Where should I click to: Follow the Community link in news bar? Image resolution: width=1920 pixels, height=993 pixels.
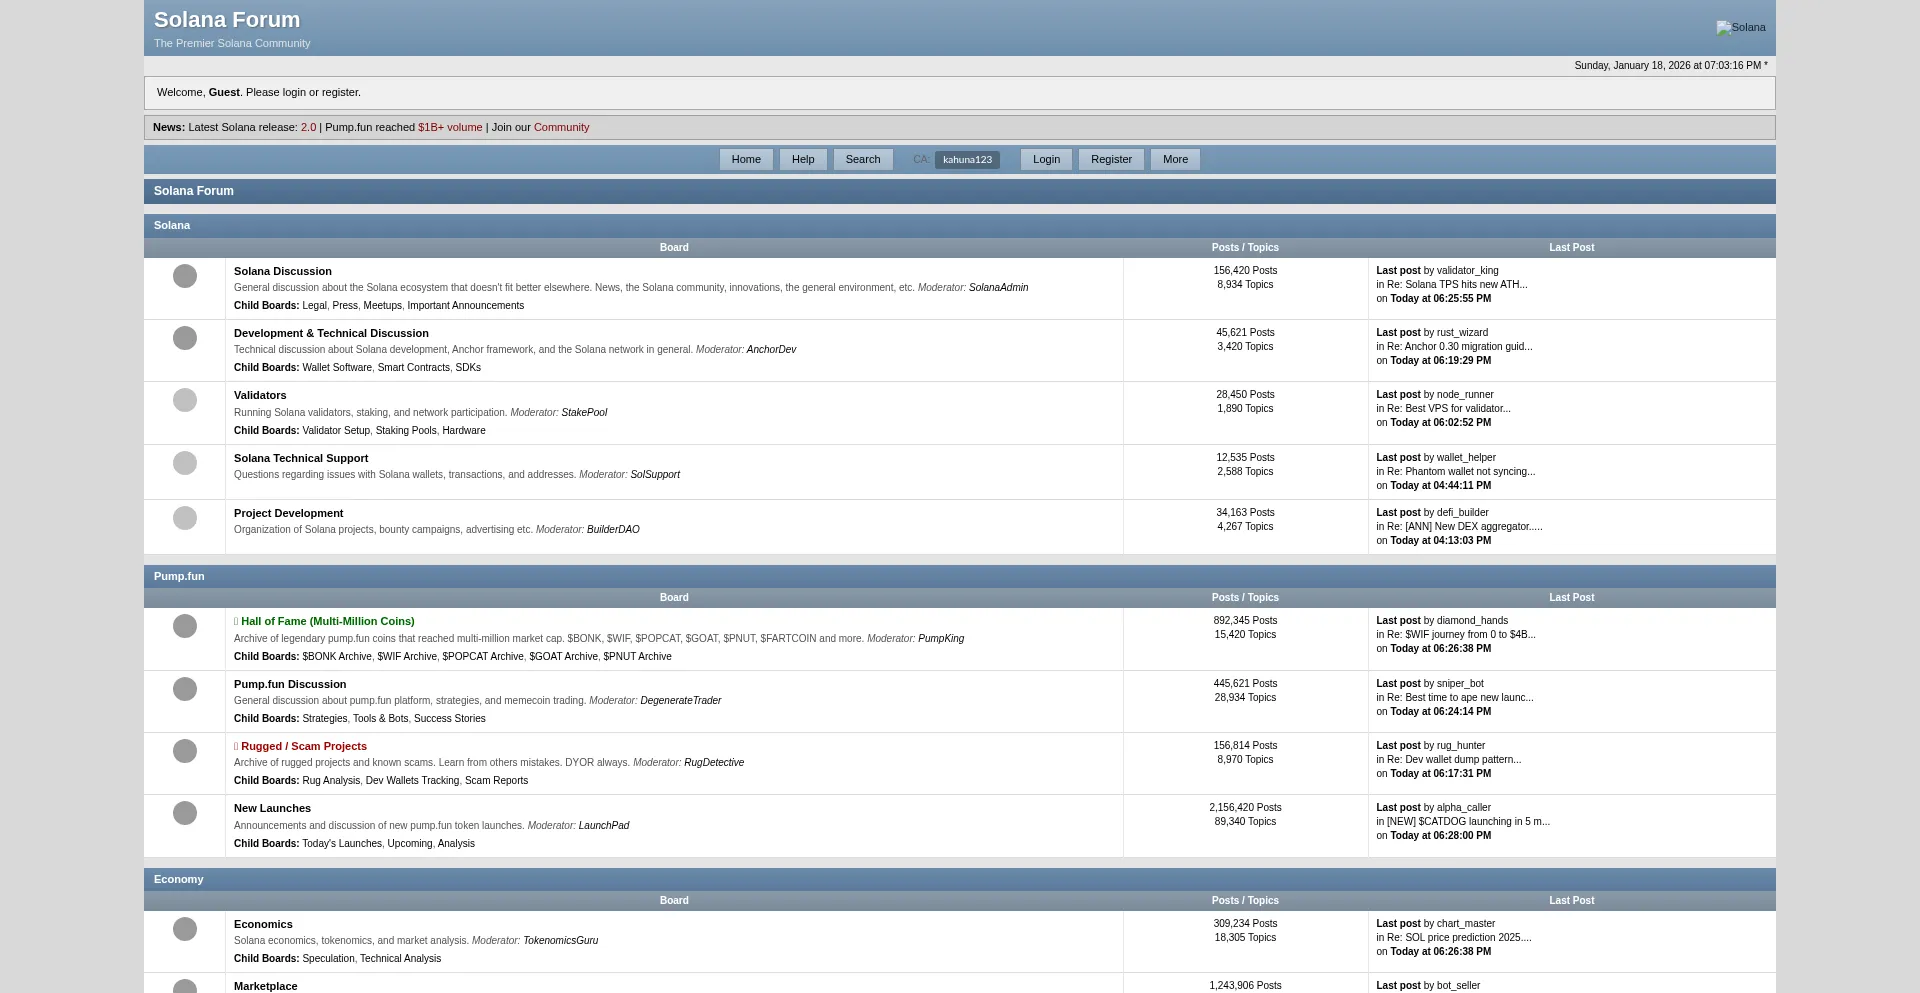561,127
